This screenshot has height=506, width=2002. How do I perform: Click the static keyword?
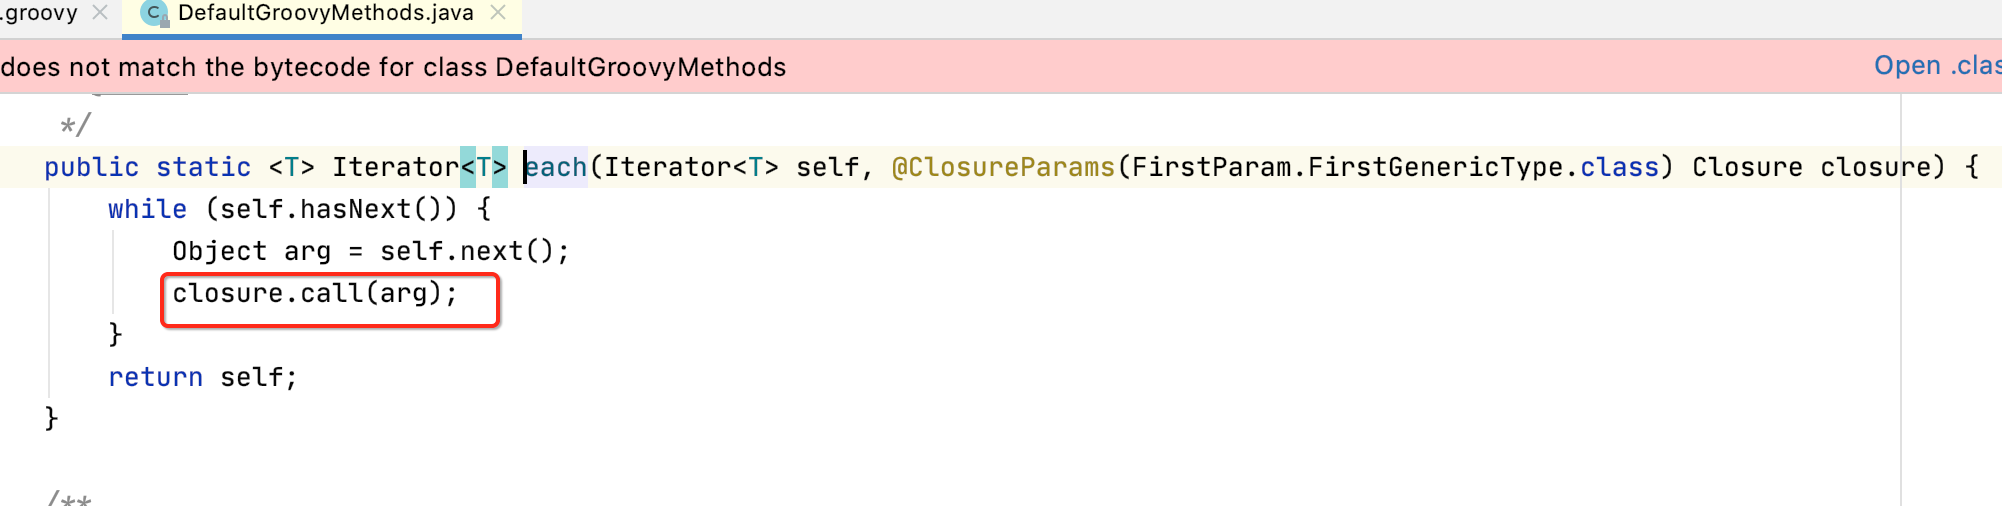coord(203,167)
